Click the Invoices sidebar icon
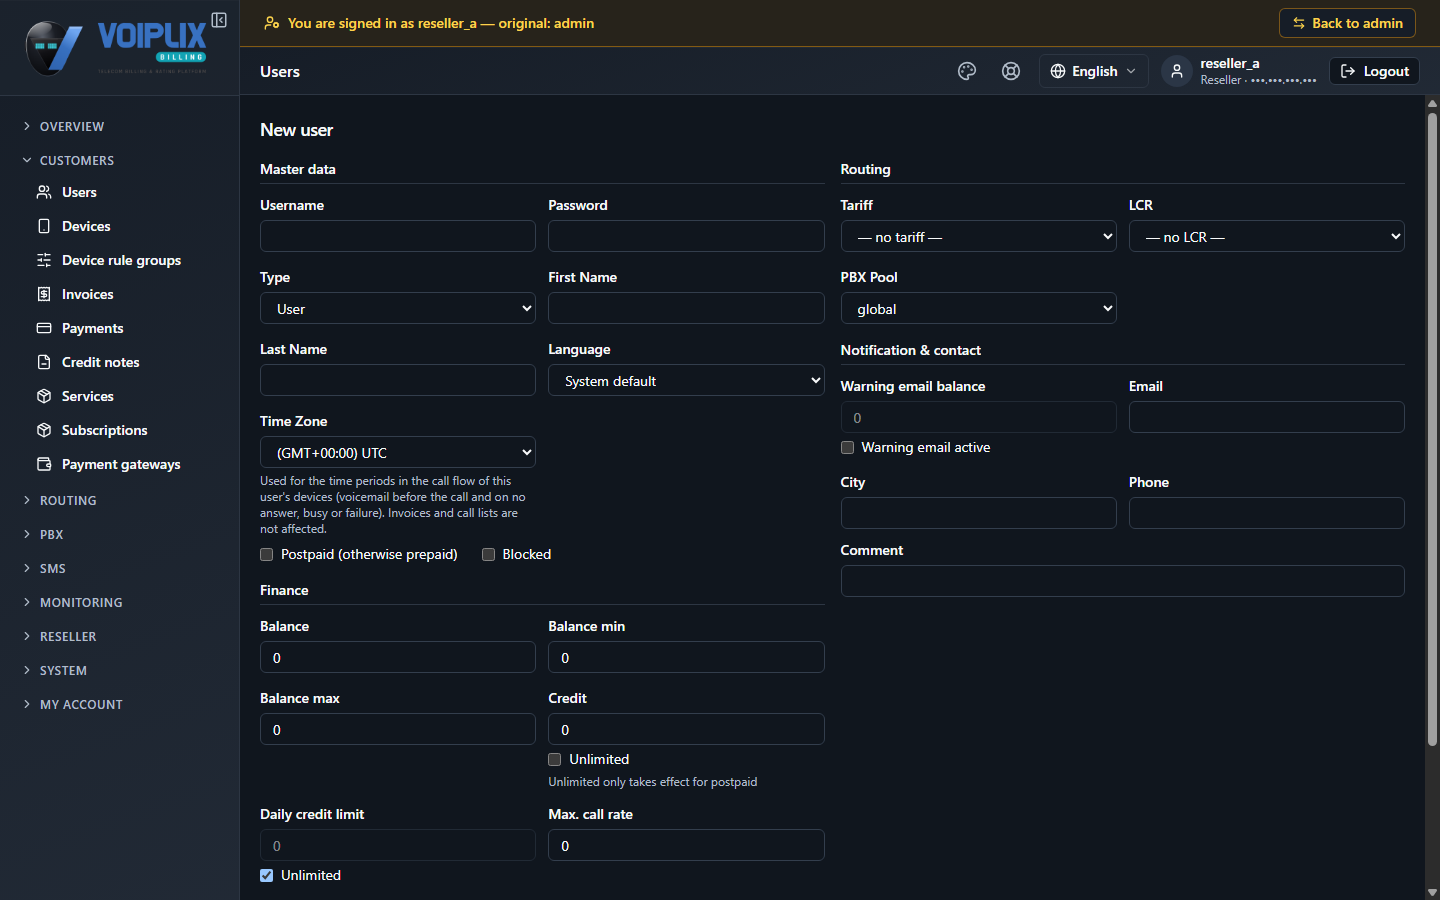Screen dimensions: 1440x900 (44, 294)
